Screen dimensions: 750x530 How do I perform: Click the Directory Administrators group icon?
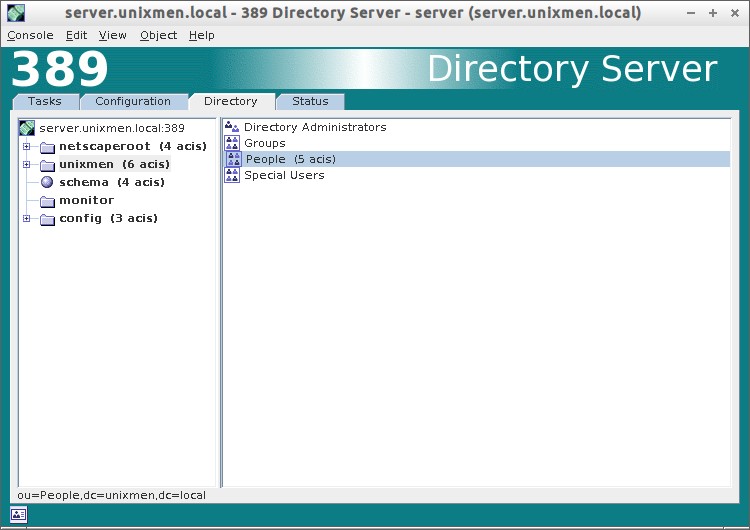pyautogui.click(x=232, y=127)
